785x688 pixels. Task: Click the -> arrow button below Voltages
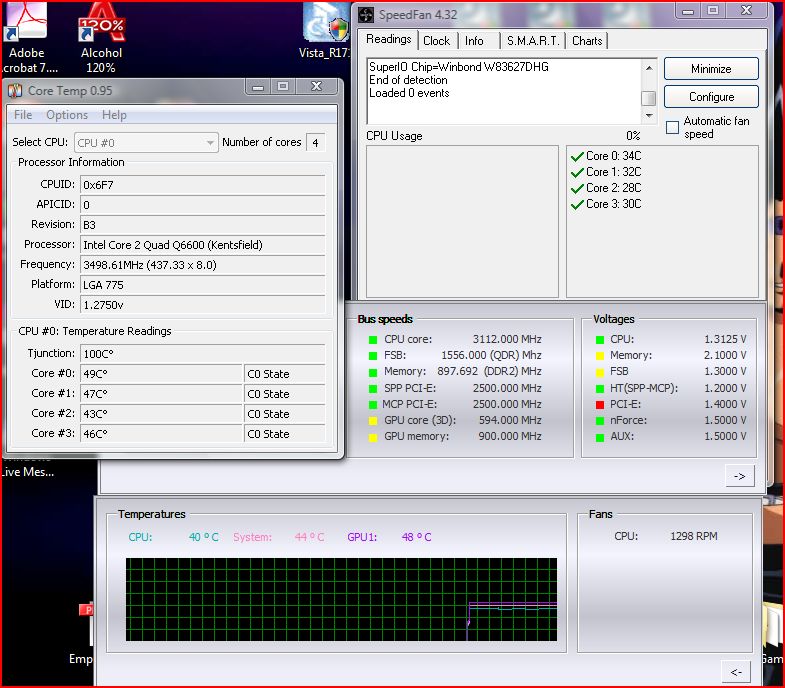[739, 476]
